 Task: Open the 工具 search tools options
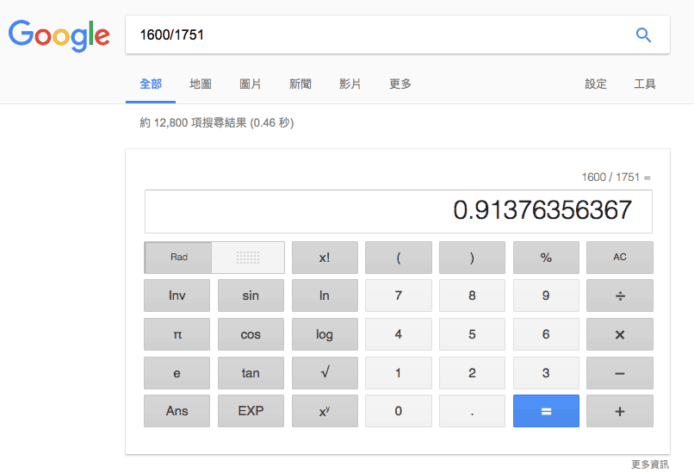[645, 84]
